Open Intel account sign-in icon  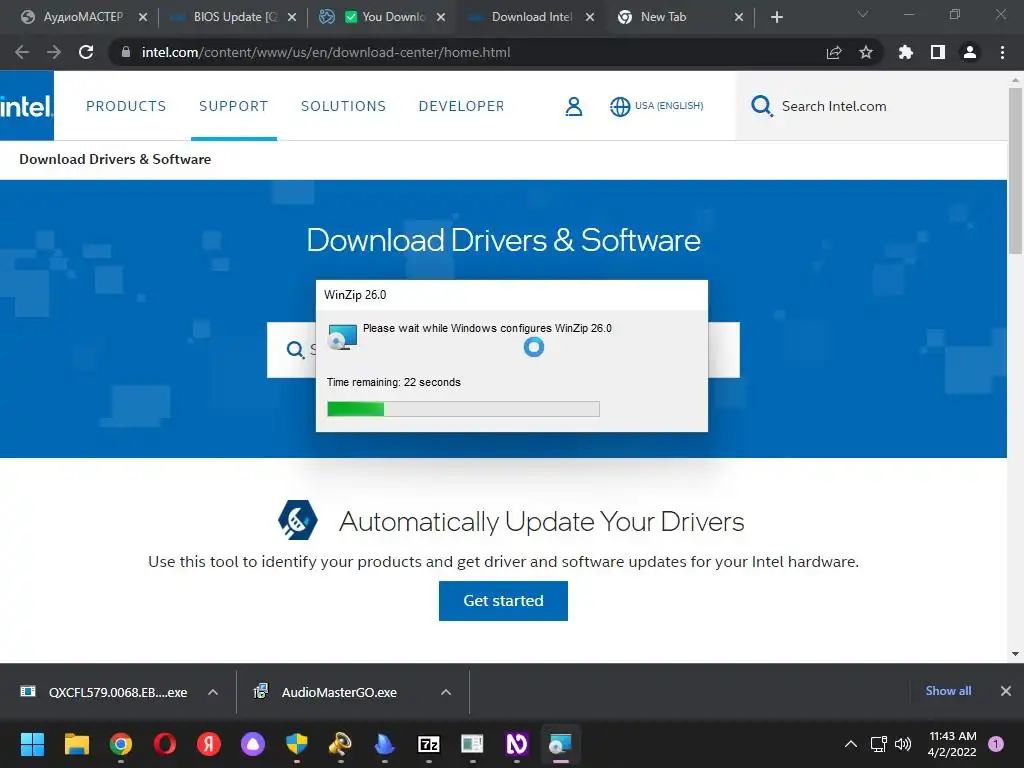(573, 106)
